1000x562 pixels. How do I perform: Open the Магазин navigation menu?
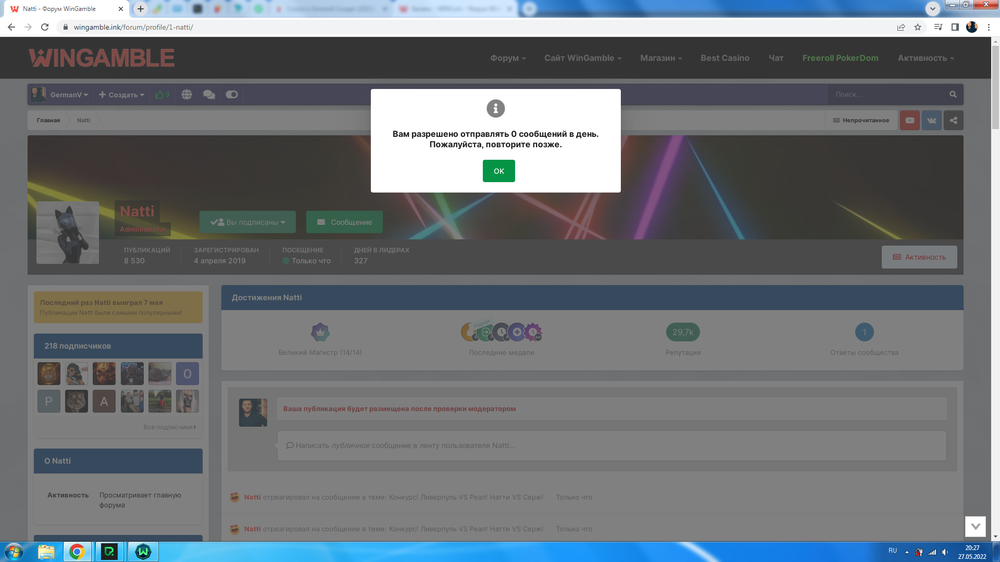(x=660, y=58)
